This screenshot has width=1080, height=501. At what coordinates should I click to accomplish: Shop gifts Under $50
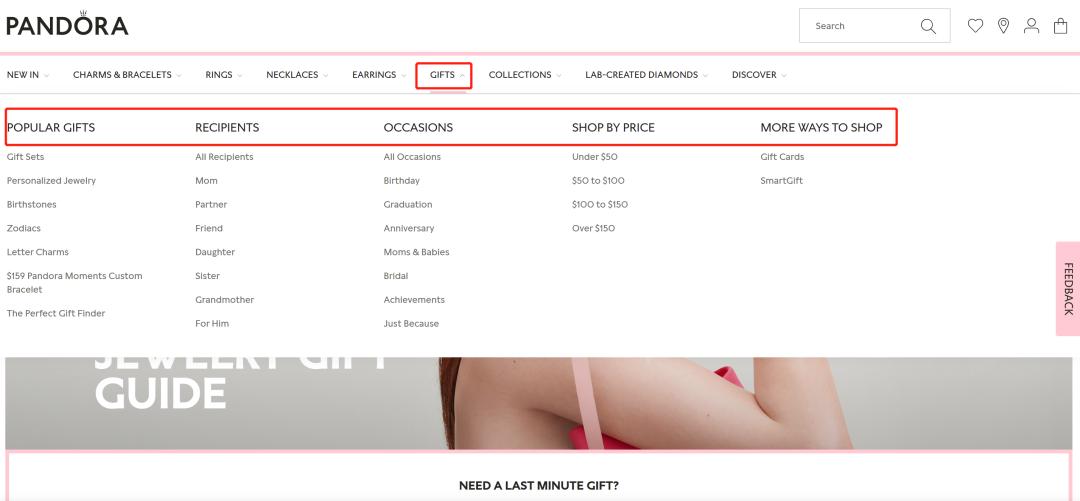pos(594,156)
